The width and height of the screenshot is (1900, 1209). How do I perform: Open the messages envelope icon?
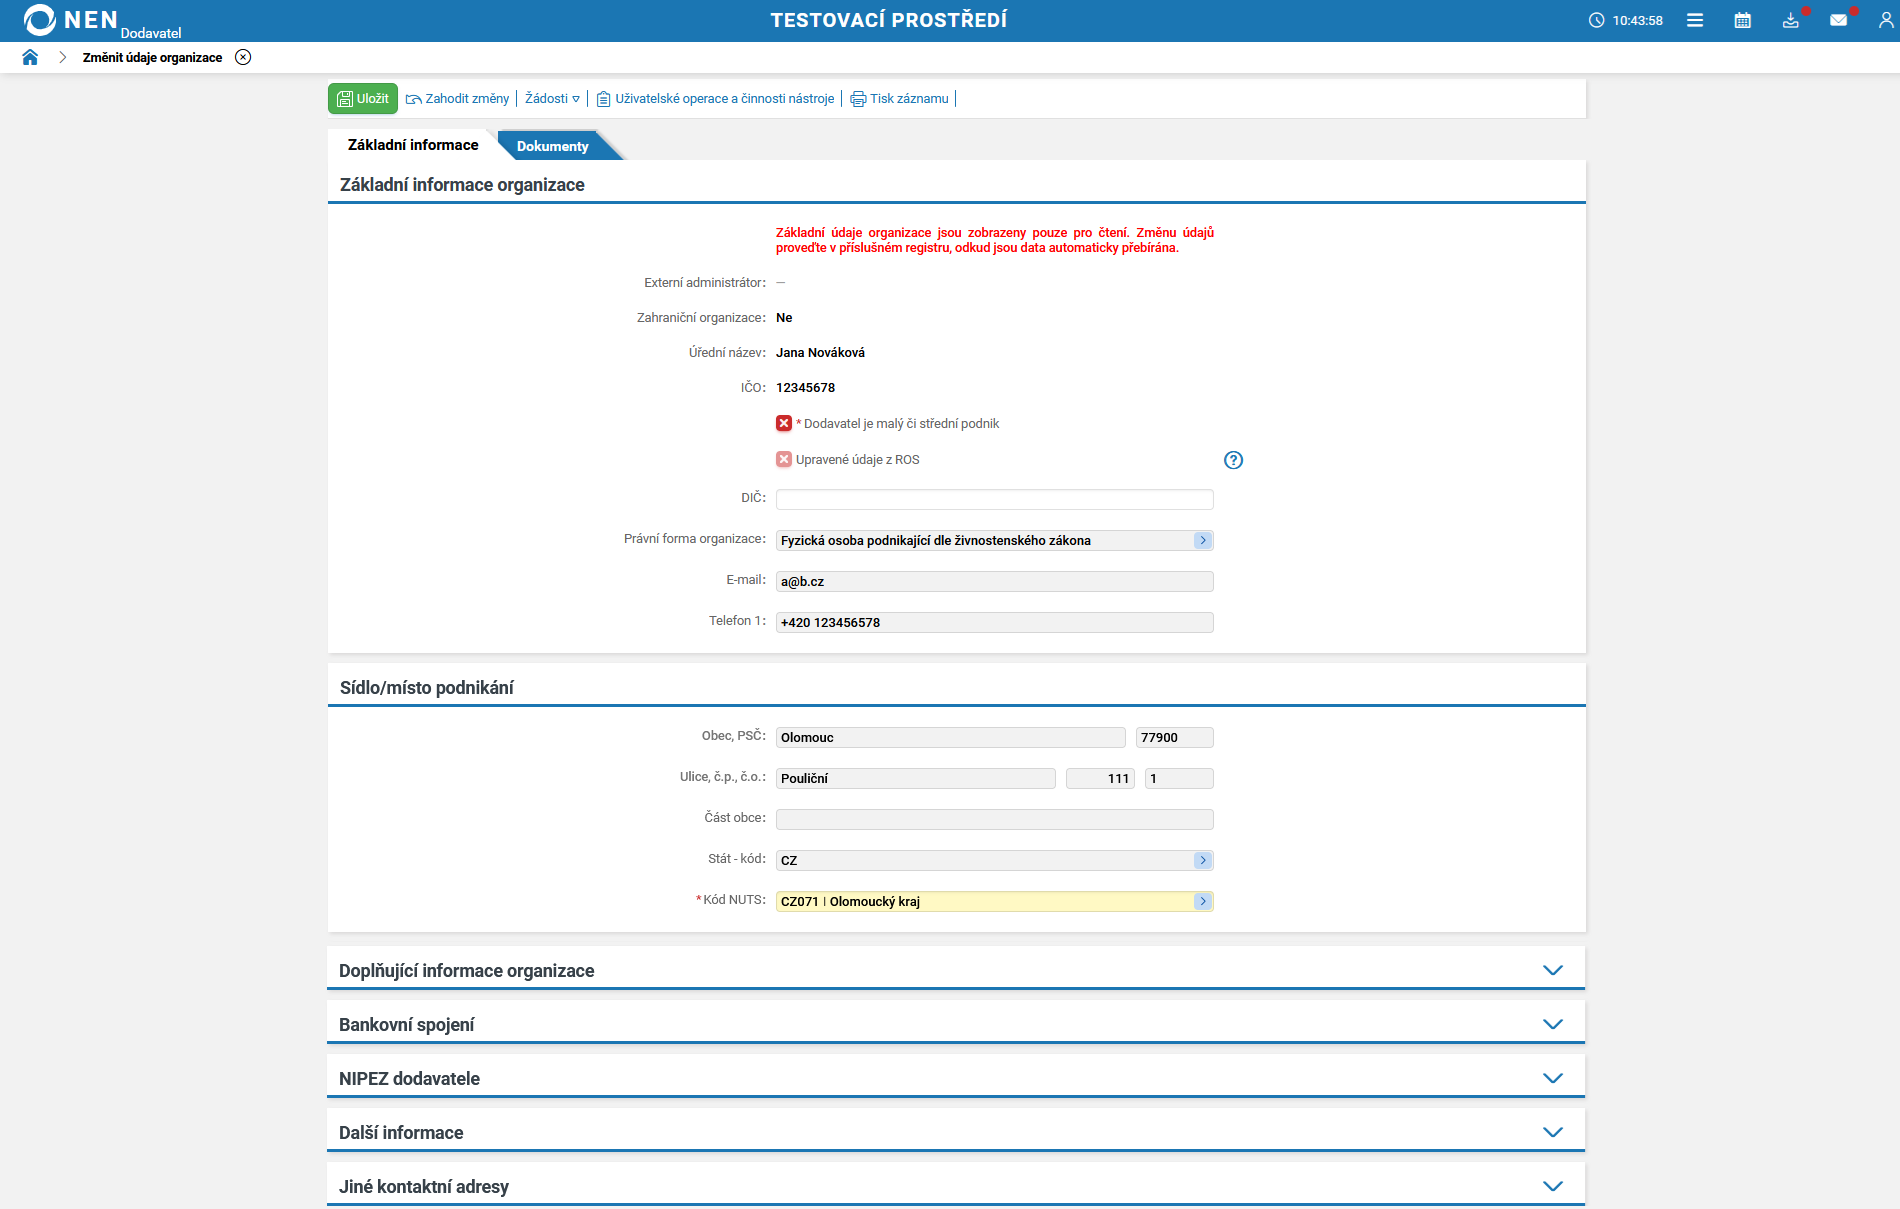click(1838, 20)
